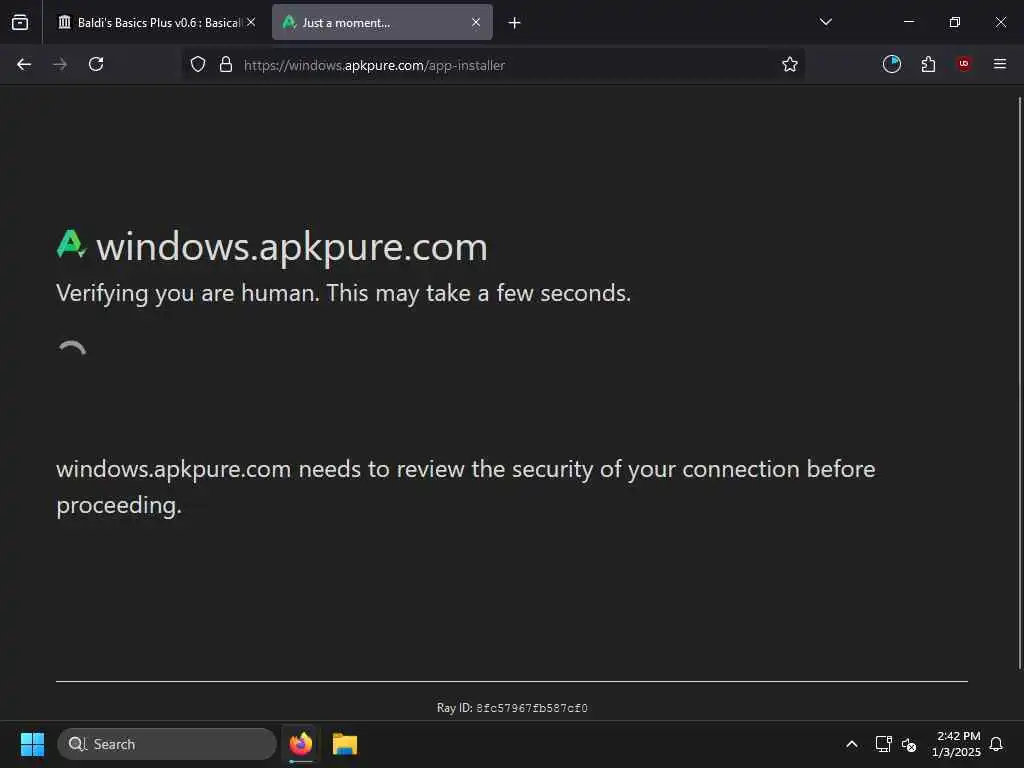Switch to Baldi's Basics Plus tab
This screenshot has width=1024, height=768.
157,22
